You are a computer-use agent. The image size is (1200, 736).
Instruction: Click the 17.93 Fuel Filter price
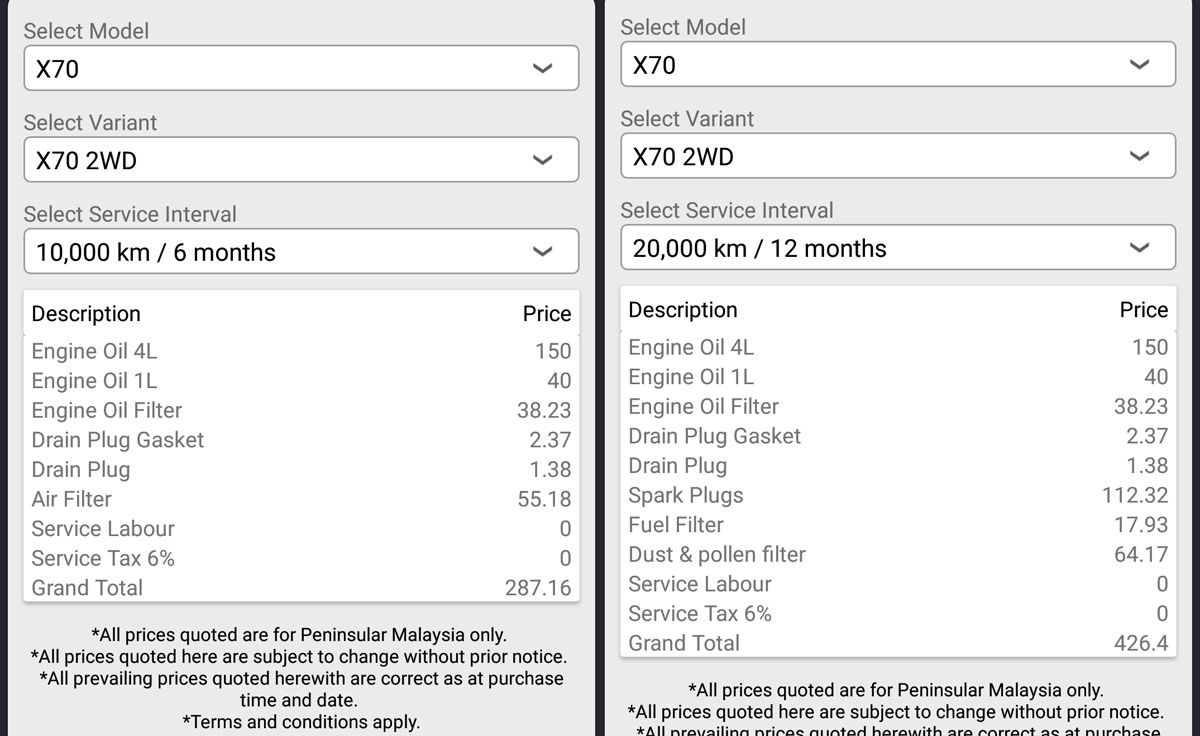1141,525
